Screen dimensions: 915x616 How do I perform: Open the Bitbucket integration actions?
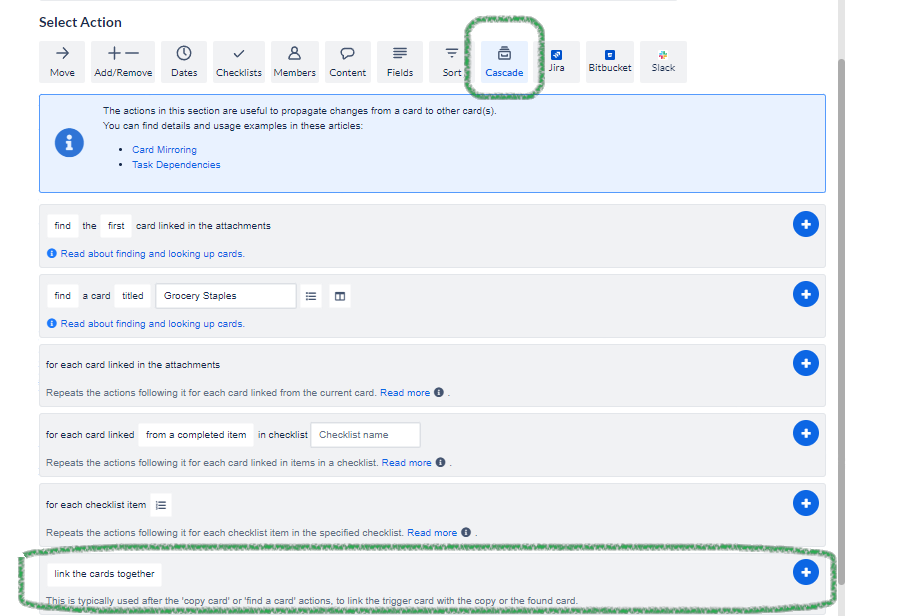tap(609, 61)
